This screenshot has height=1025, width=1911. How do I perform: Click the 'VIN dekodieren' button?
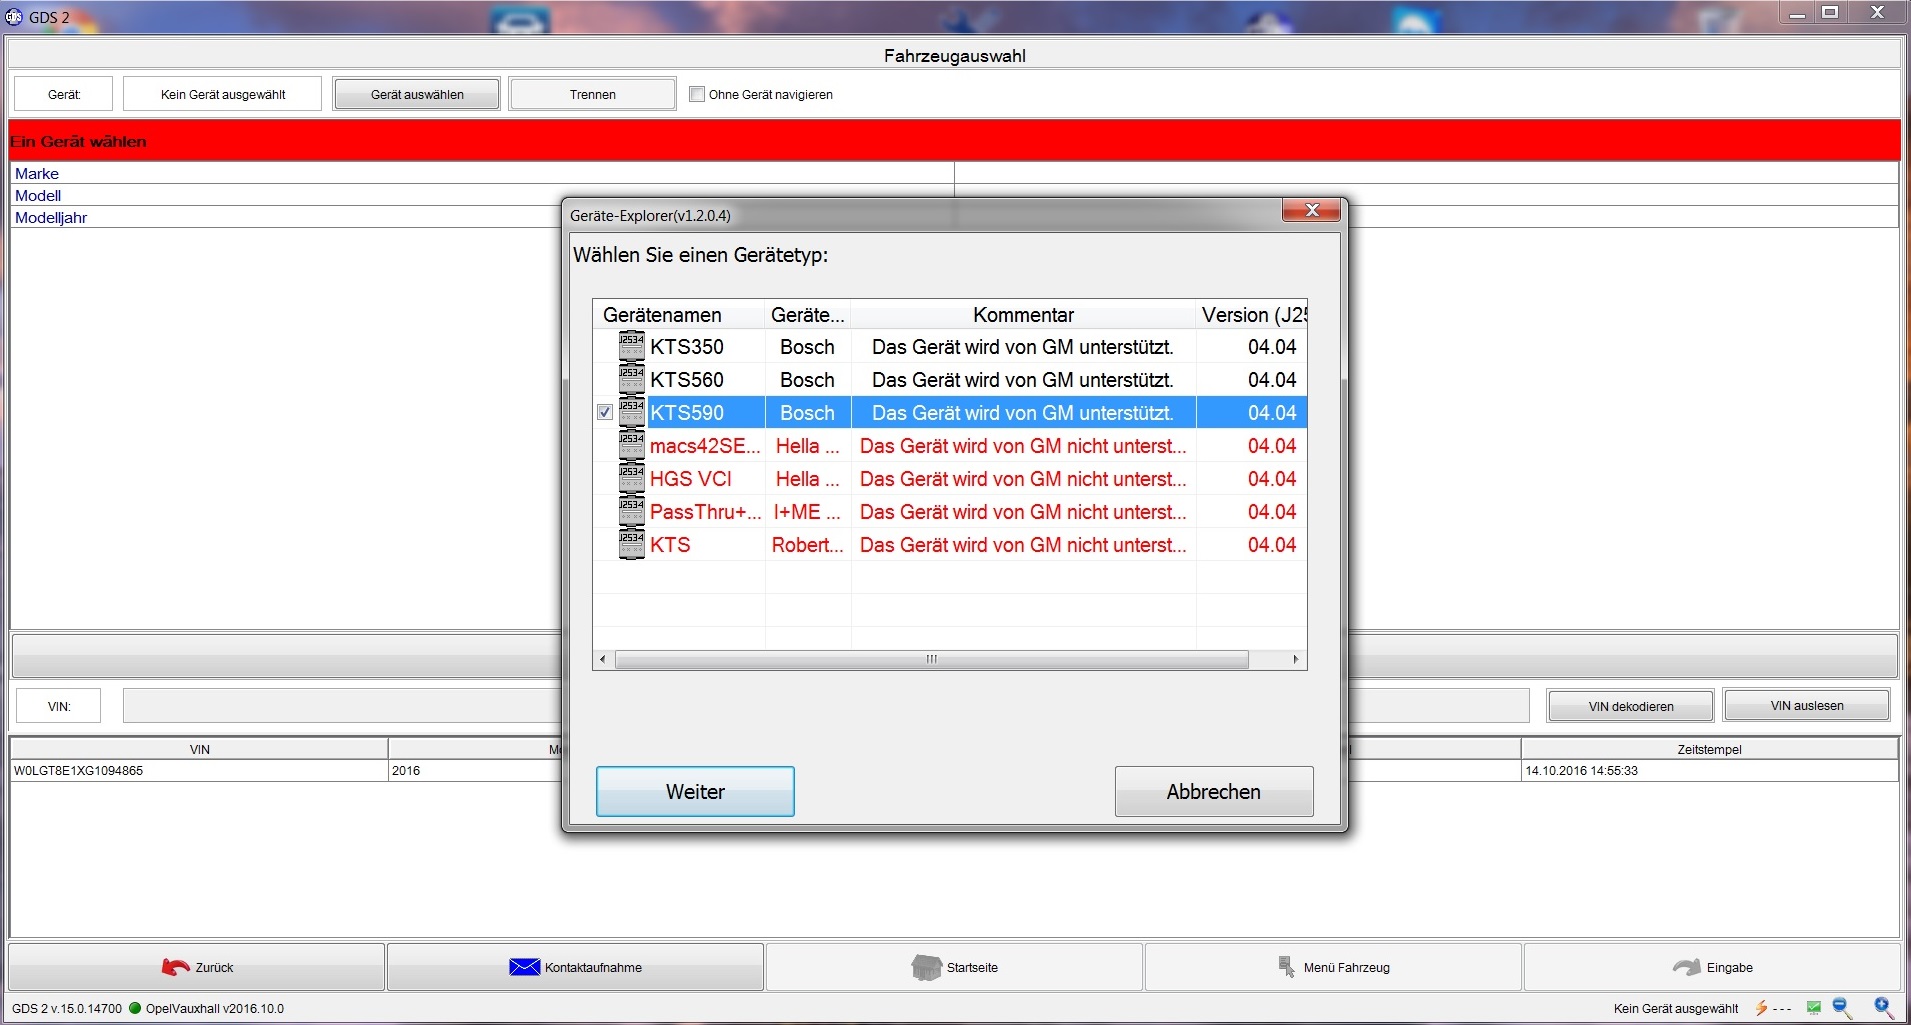[x=1631, y=706]
